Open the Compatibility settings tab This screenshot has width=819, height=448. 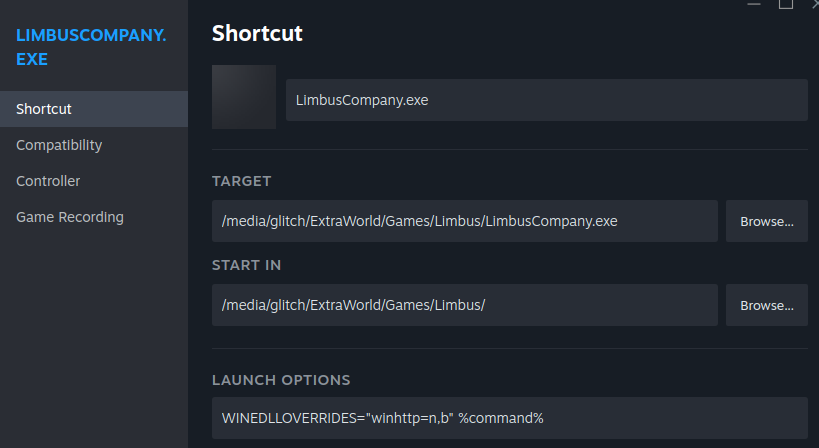[59, 145]
